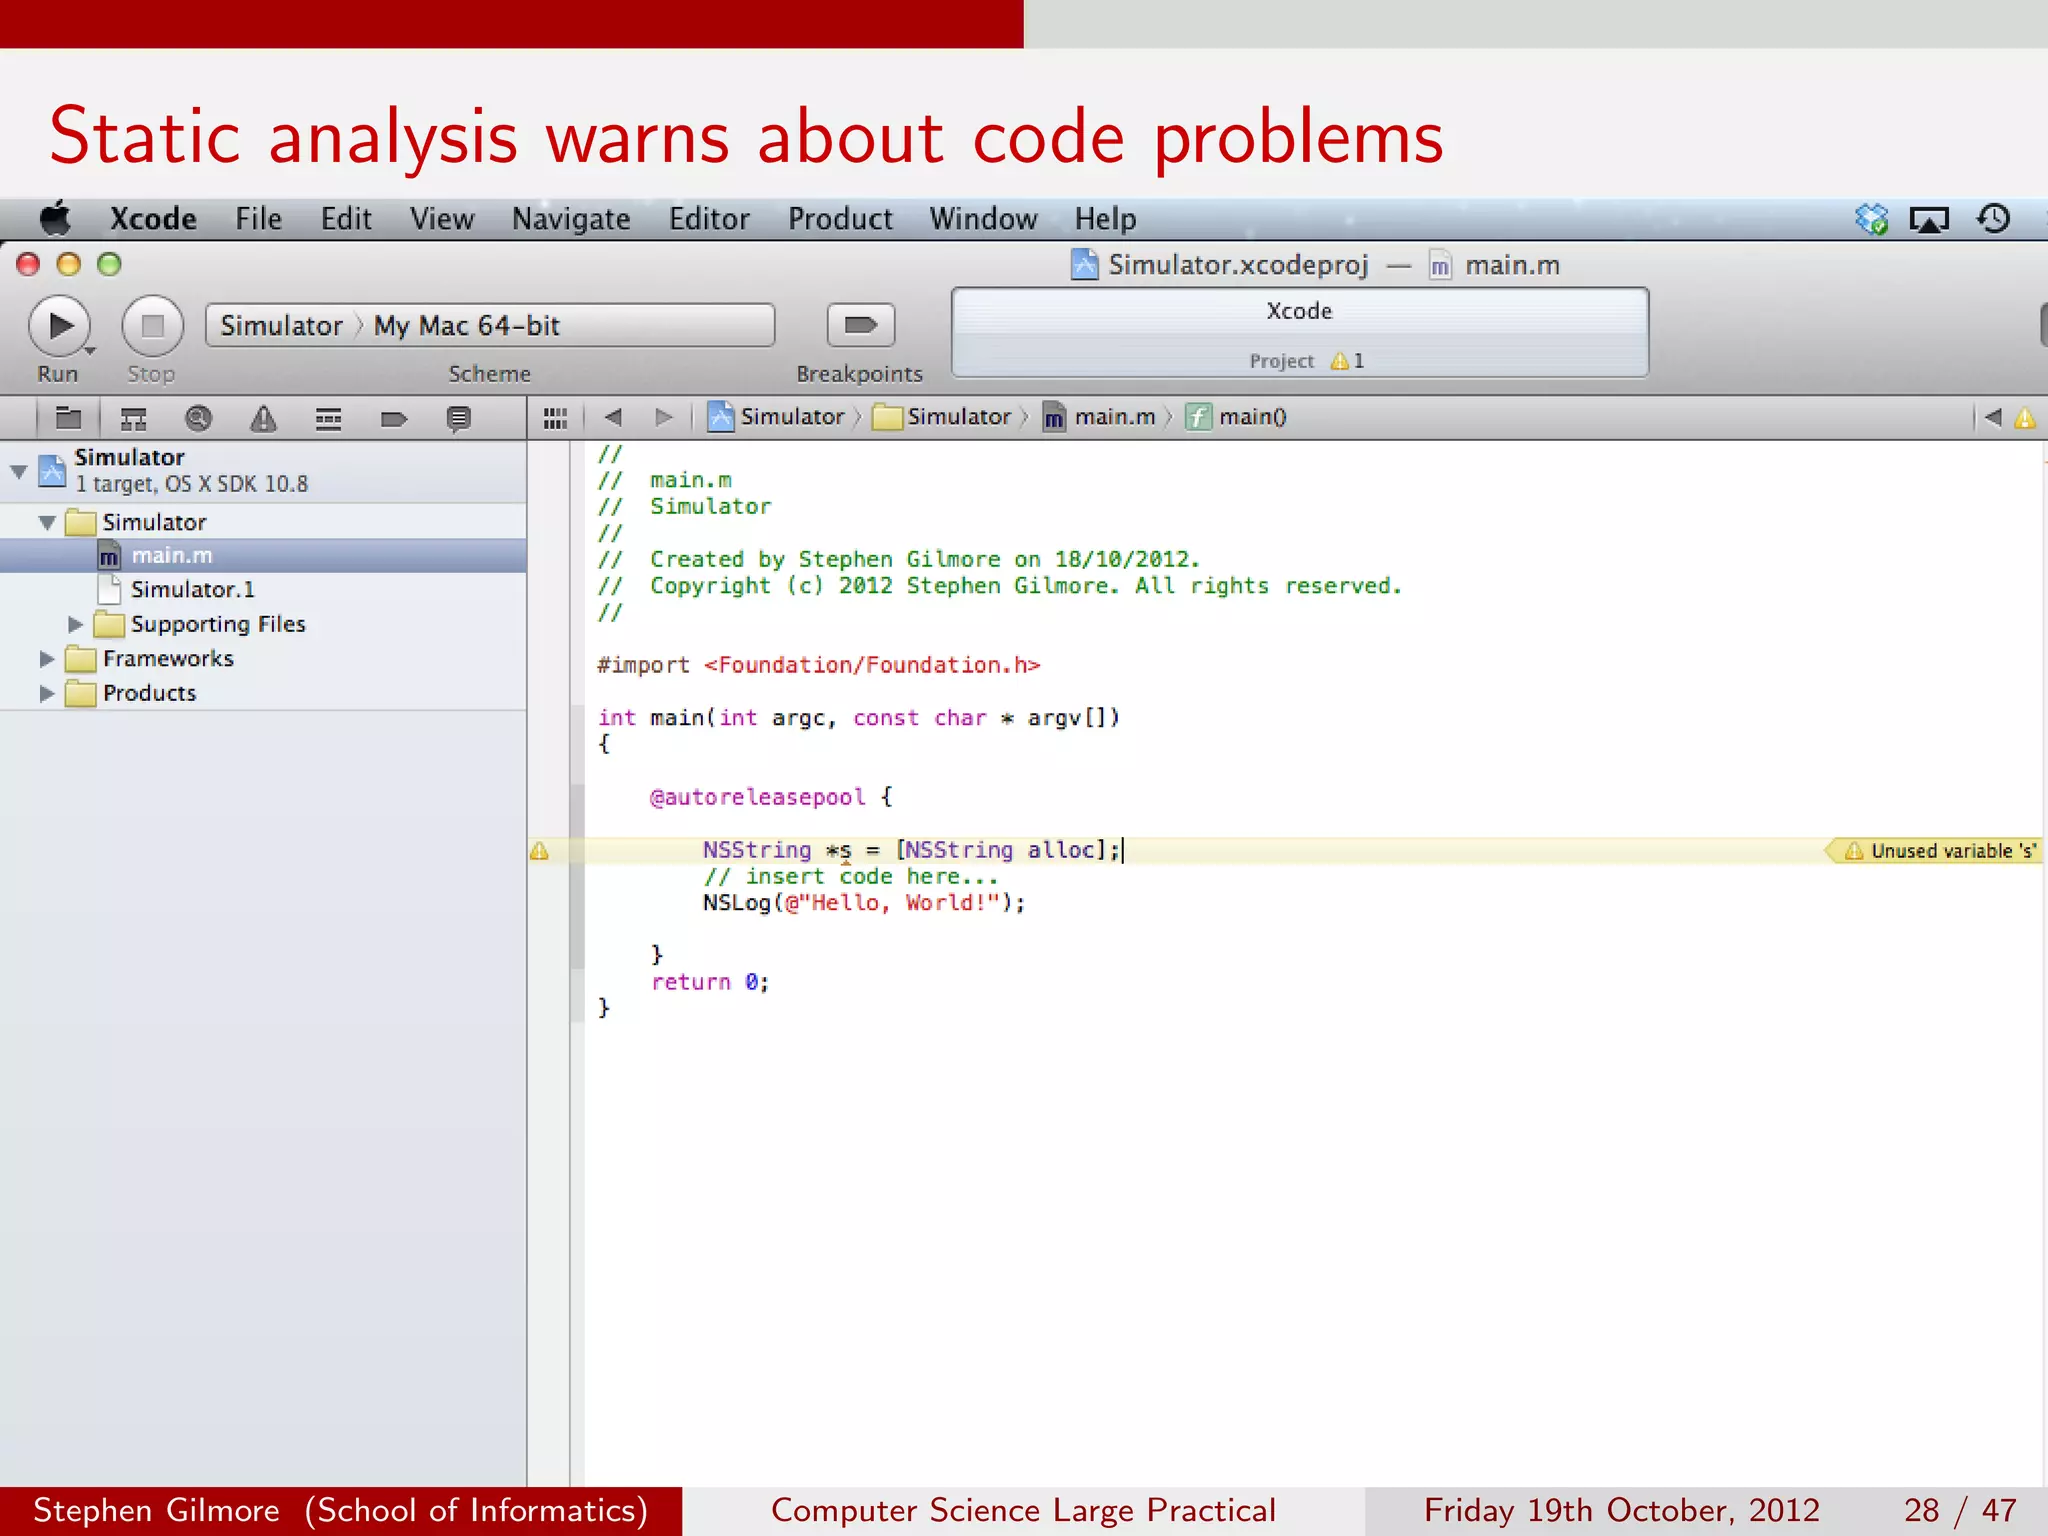Click the Stop button
This screenshot has width=2048, height=1536.
[x=152, y=326]
